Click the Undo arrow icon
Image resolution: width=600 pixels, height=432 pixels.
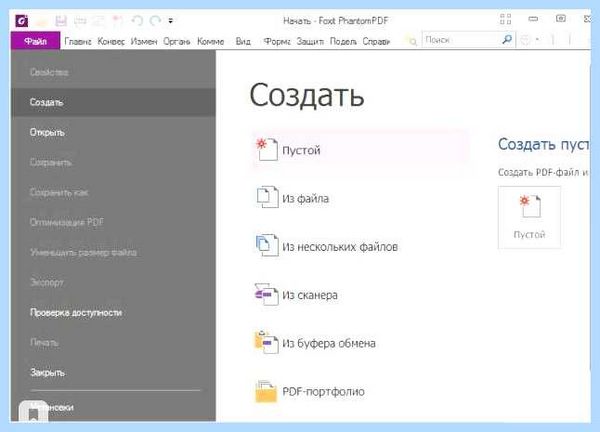click(x=137, y=21)
